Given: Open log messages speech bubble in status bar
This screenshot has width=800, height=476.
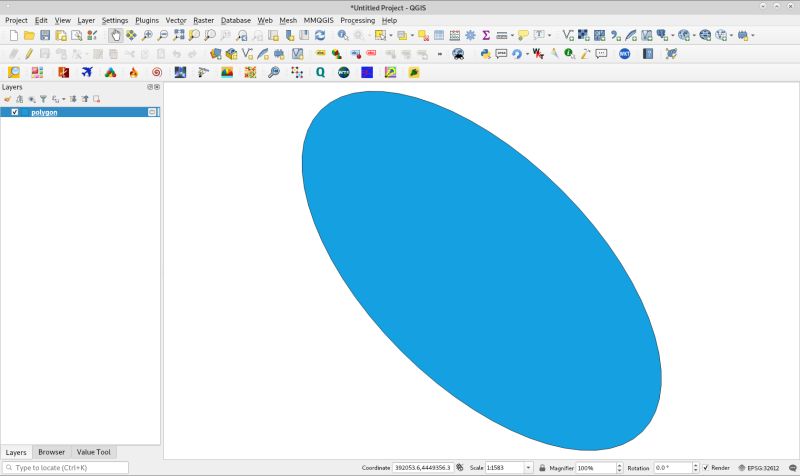Looking at the screenshot, I should click(792, 468).
